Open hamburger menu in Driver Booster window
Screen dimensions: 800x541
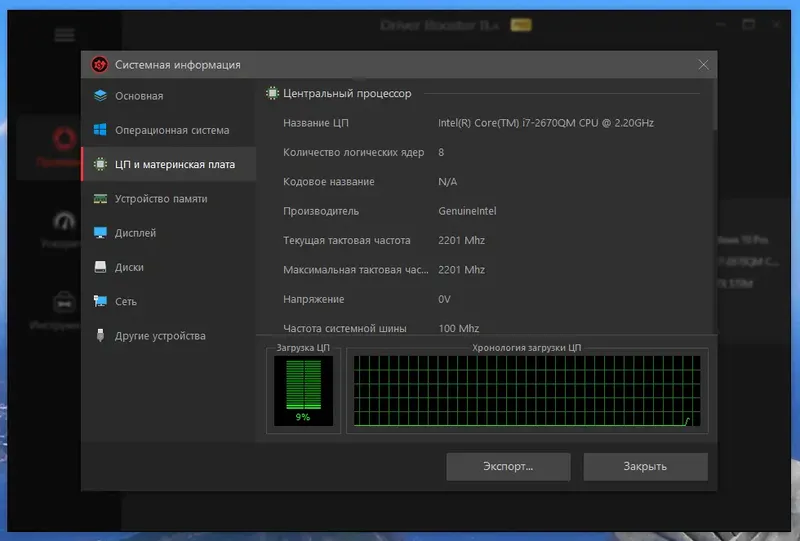tap(65, 35)
